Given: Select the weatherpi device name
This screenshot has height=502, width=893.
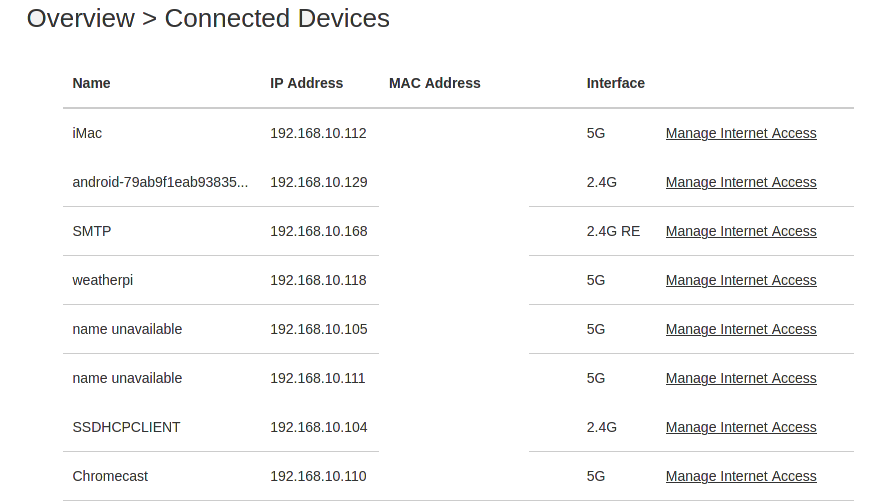Looking at the screenshot, I should pos(102,280).
